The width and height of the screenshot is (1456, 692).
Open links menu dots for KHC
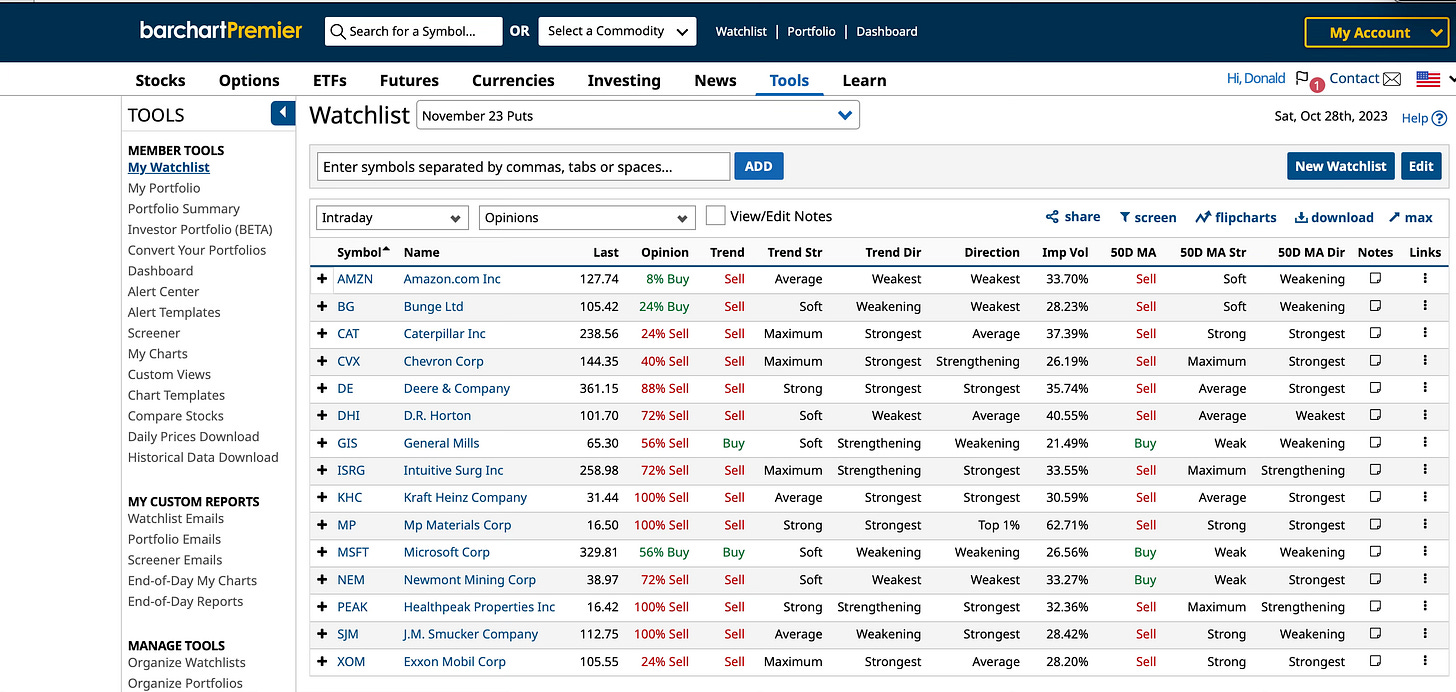(1425, 497)
